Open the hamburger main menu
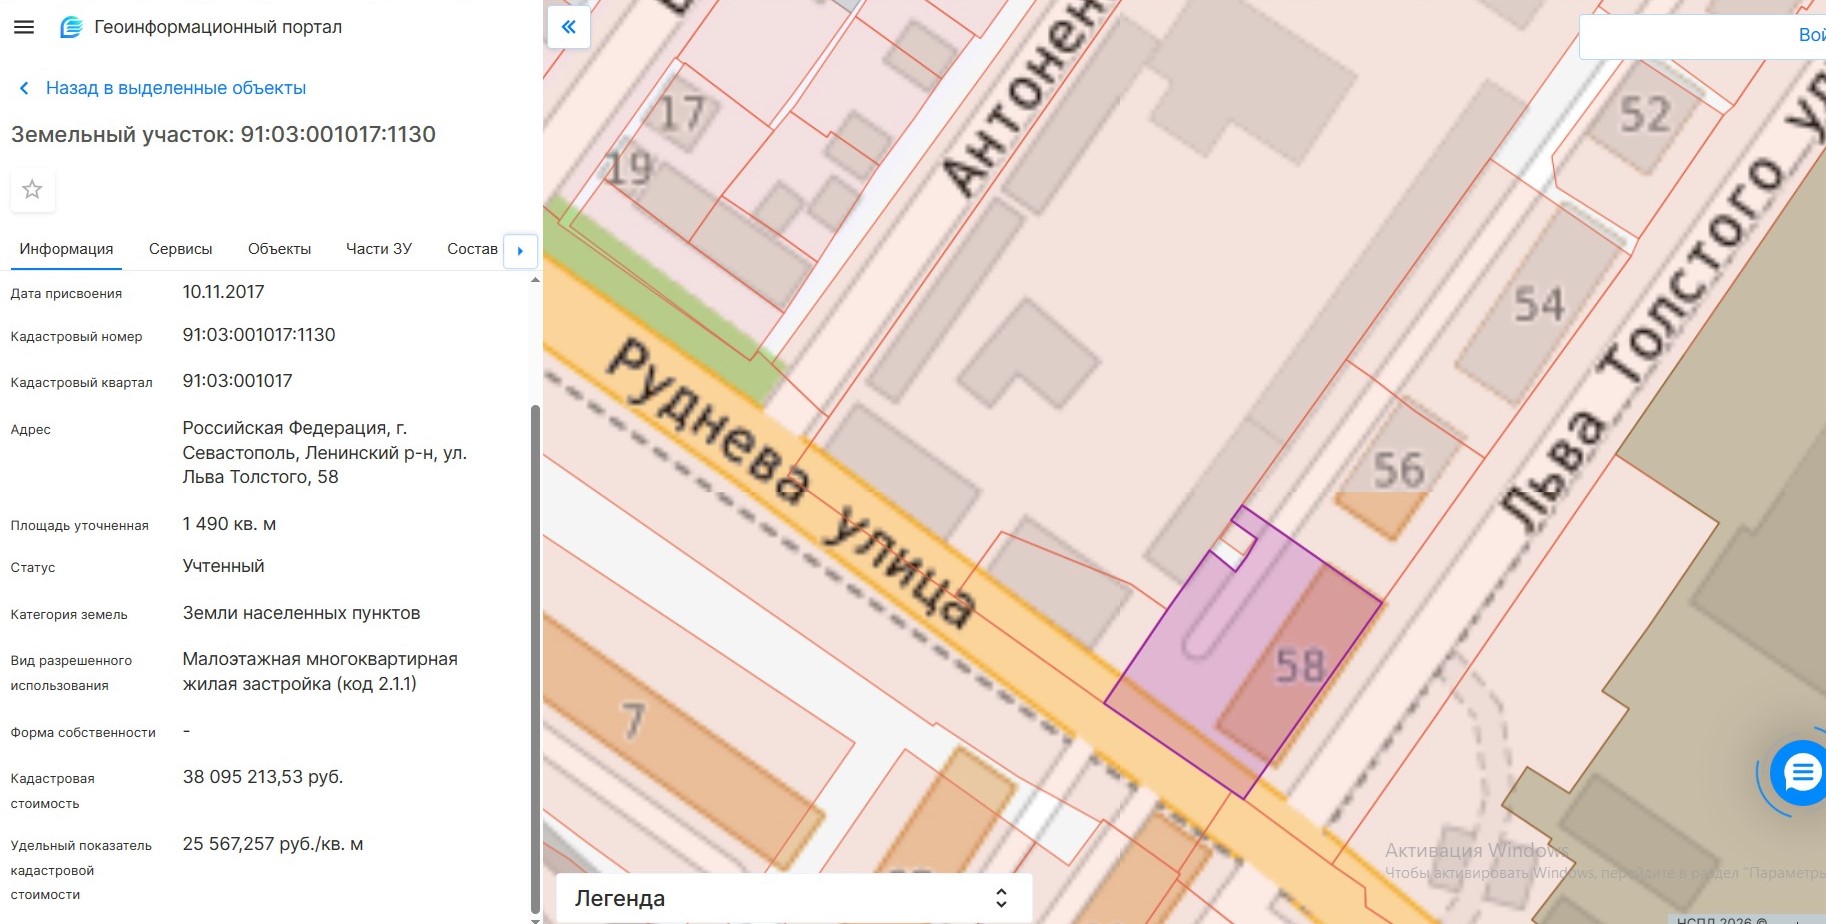This screenshot has width=1826, height=924. pyautogui.click(x=24, y=27)
